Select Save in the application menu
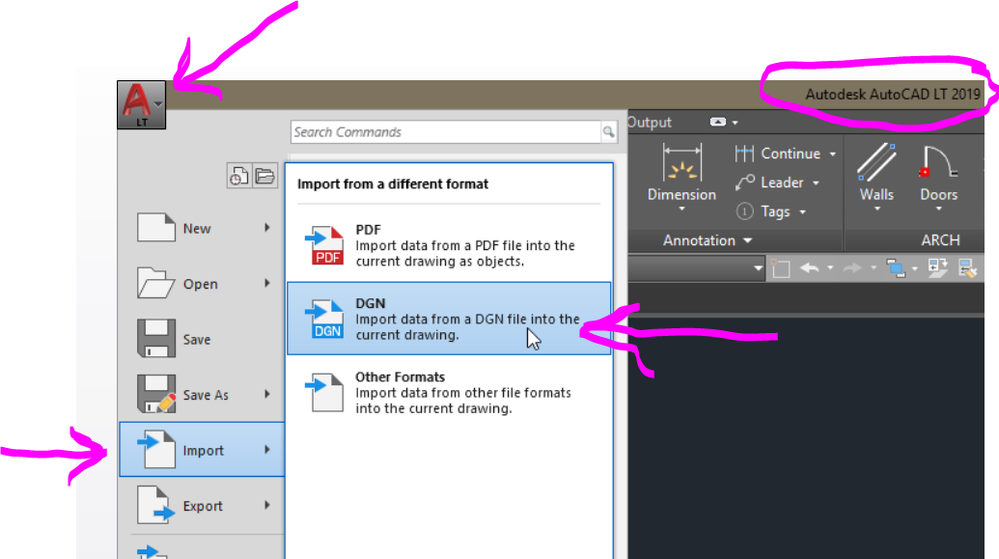The height and width of the screenshot is (559, 999). (x=201, y=339)
